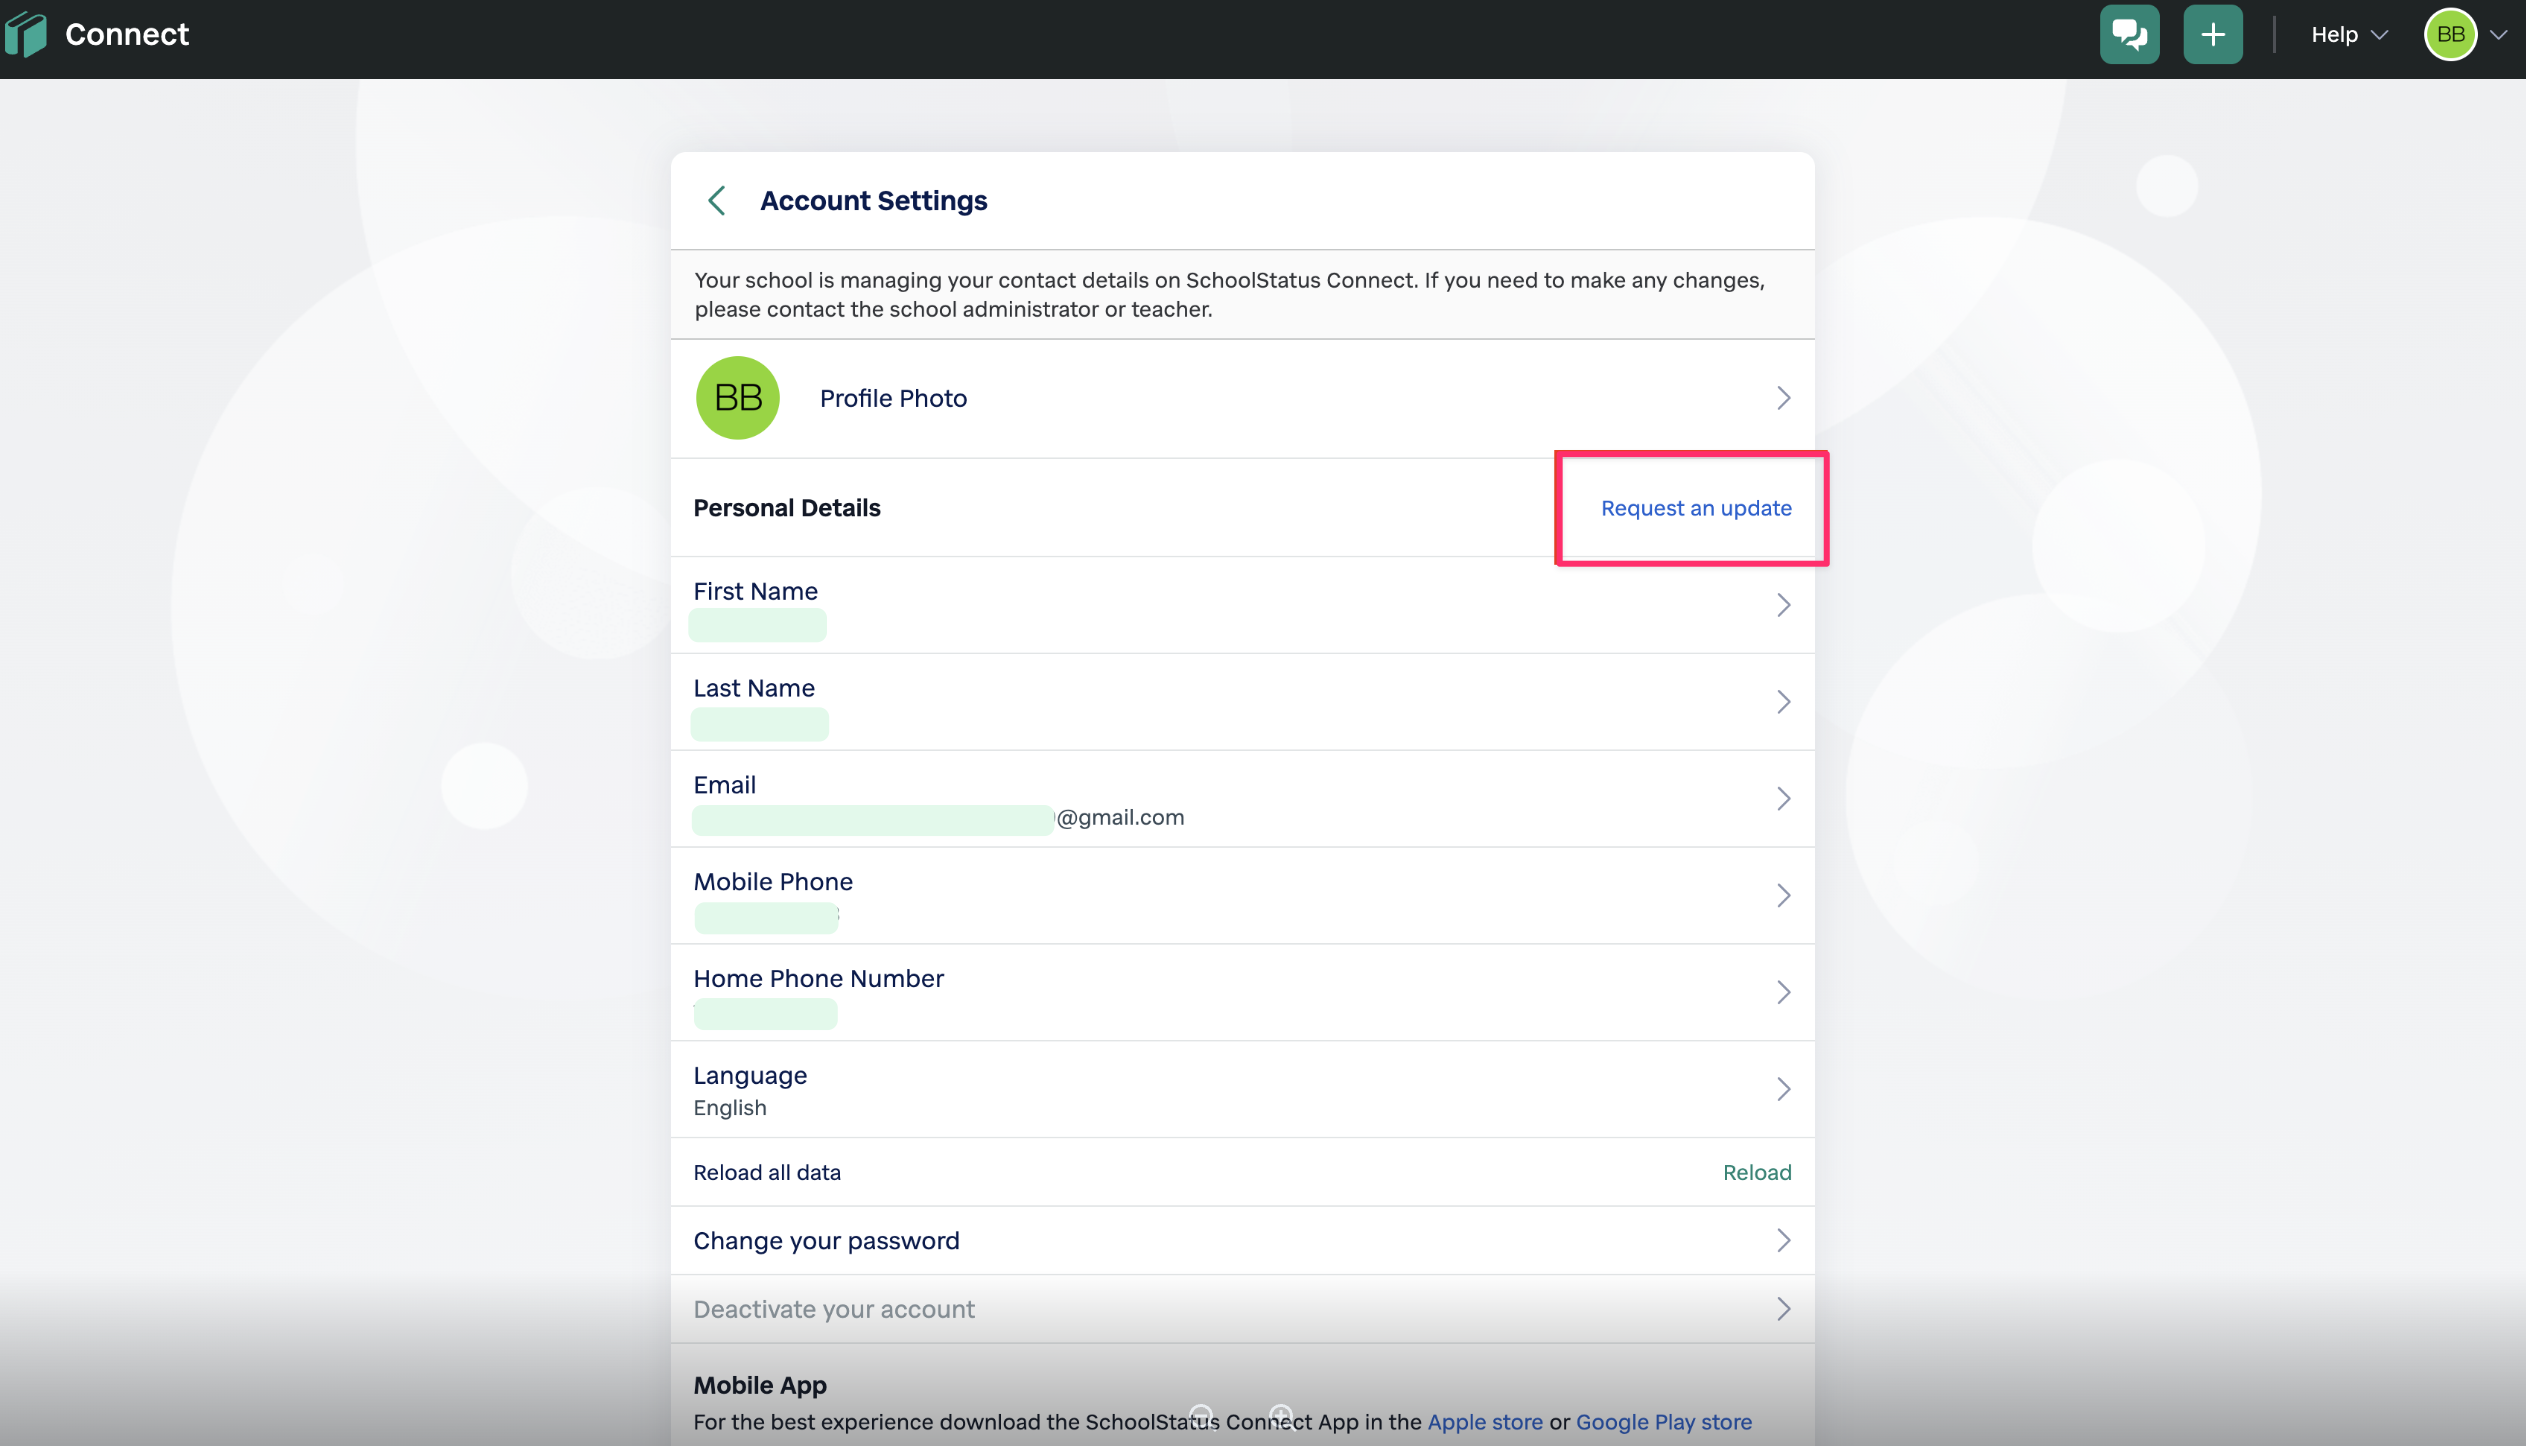This screenshot has height=1446, width=2526.
Task: Open the Language setting row
Action: point(1242,1089)
